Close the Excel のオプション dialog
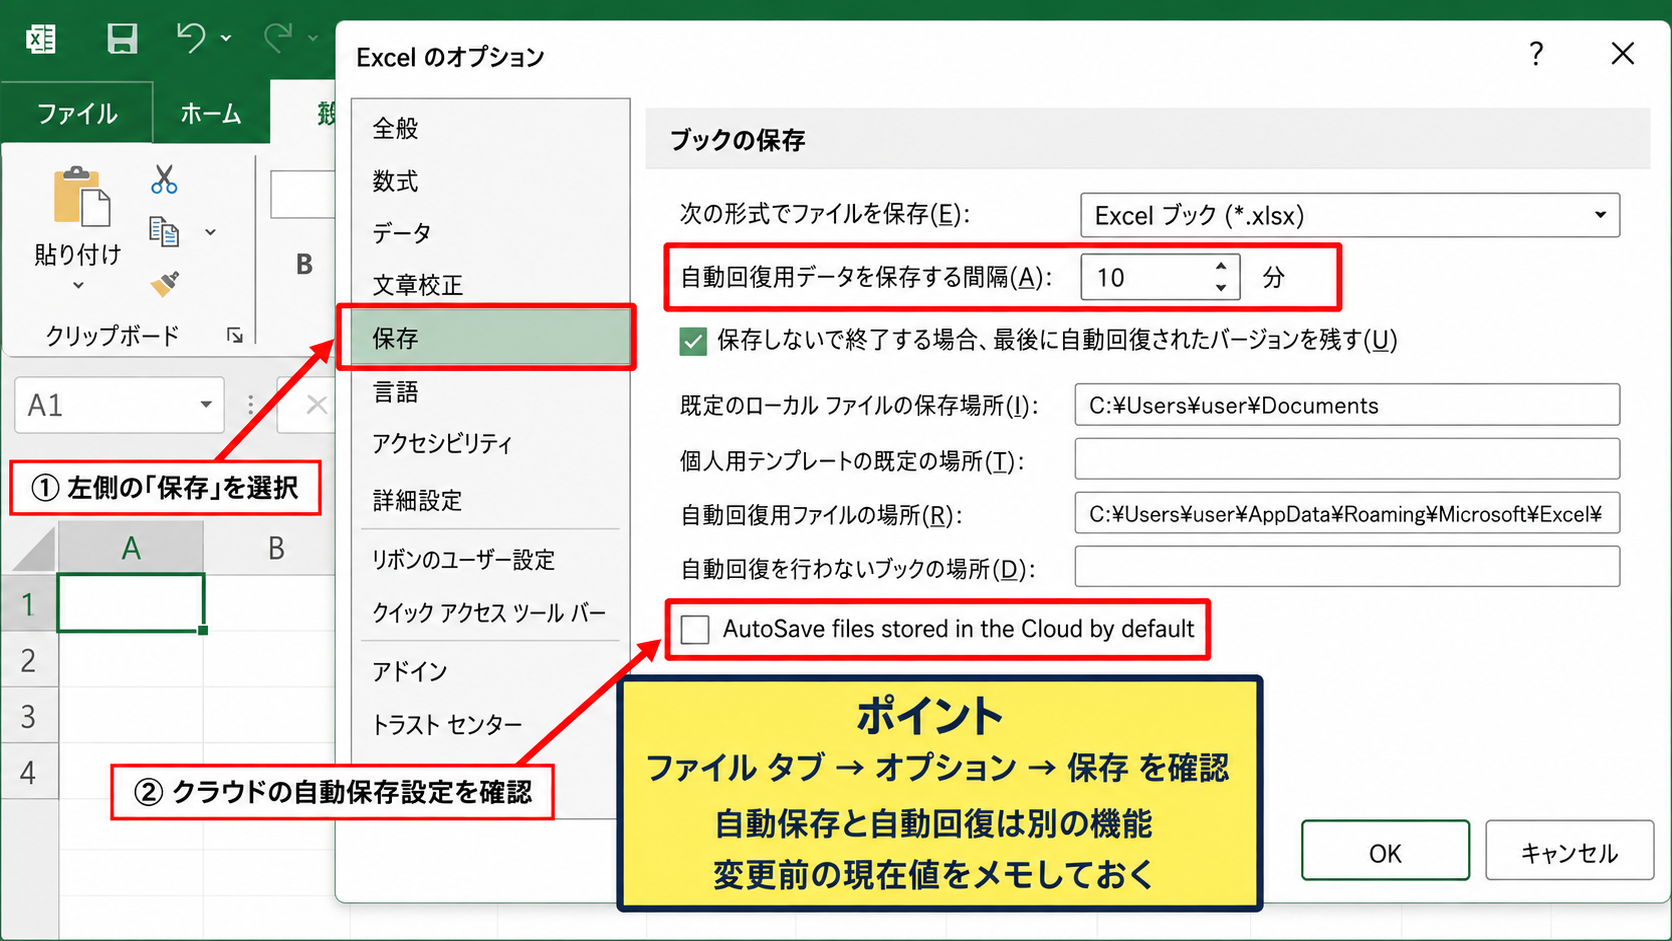The image size is (1672, 941). click(x=1622, y=54)
